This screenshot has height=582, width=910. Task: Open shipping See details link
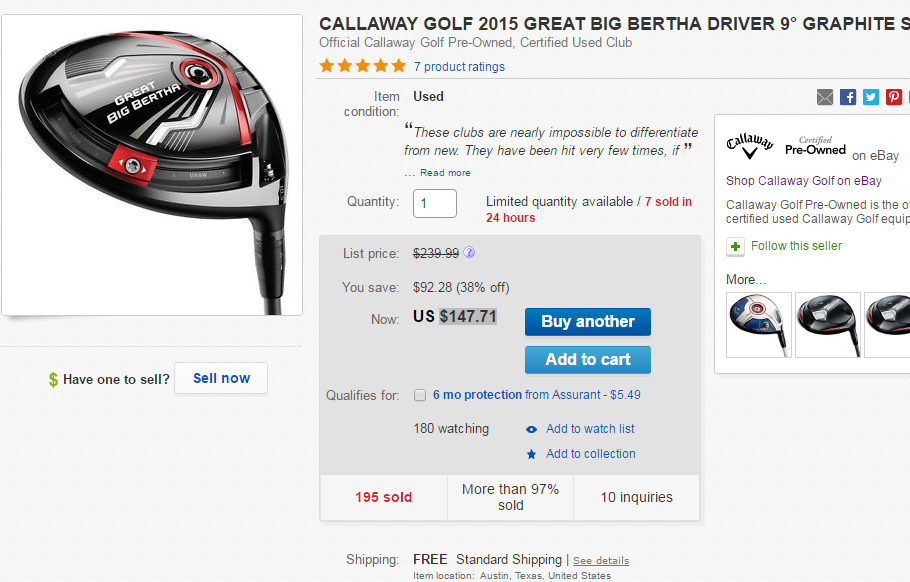pos(601,560)
